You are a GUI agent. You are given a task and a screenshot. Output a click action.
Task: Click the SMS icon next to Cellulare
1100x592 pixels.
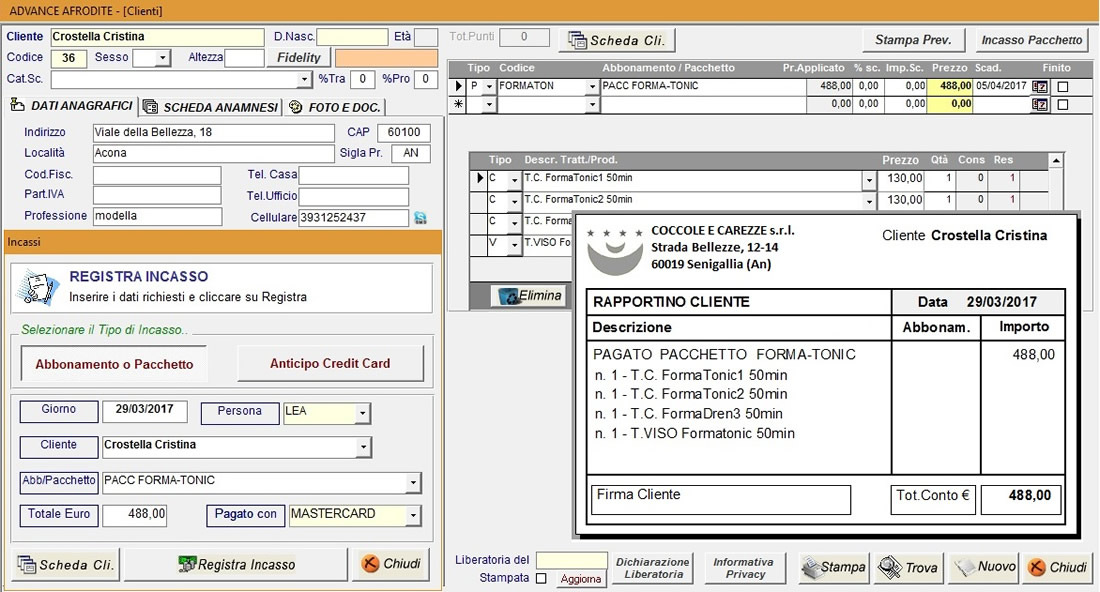[420, 218]
